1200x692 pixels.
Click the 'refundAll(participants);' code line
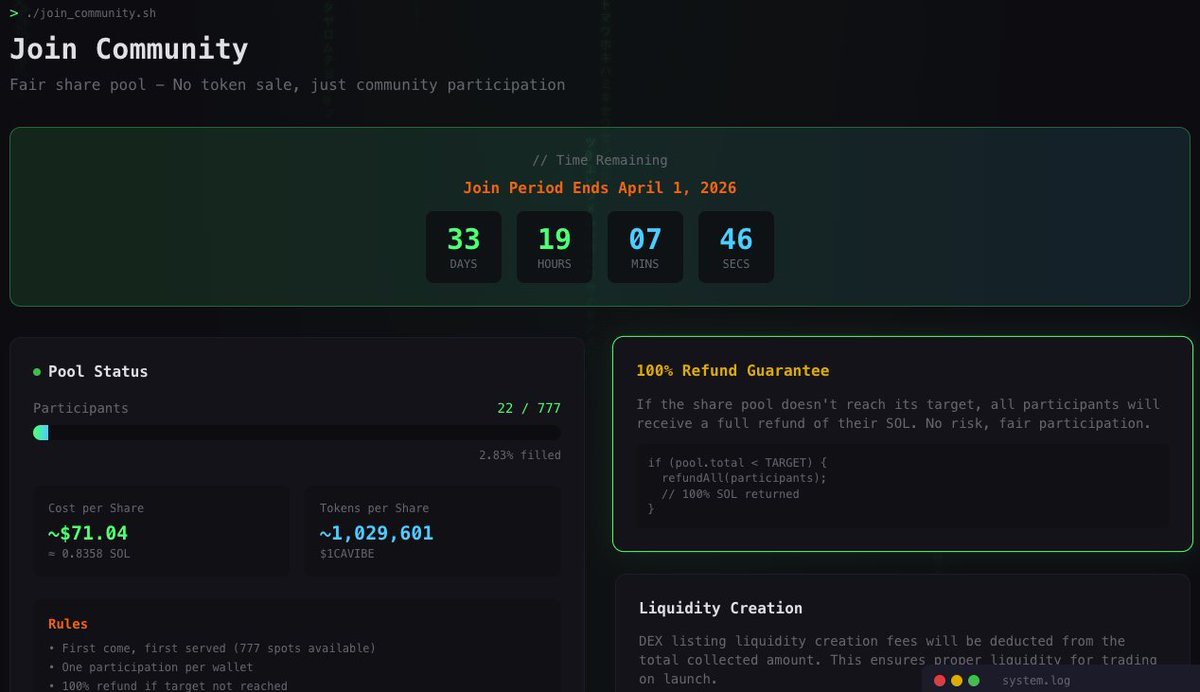tap(744, 478)
